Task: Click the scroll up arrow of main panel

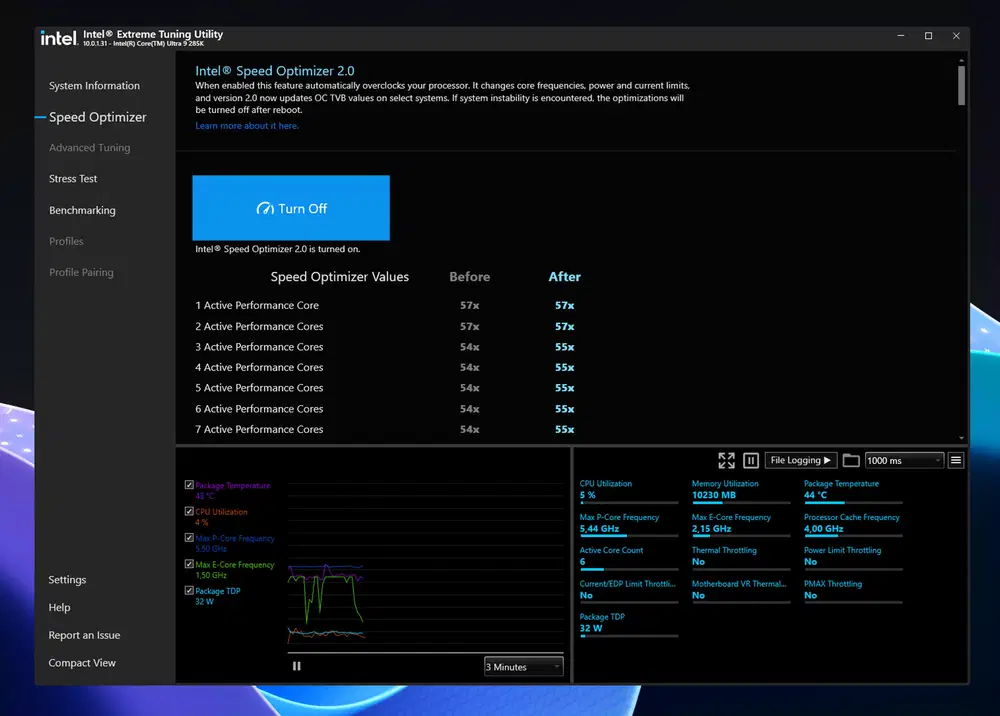Action: click(961, 61)
